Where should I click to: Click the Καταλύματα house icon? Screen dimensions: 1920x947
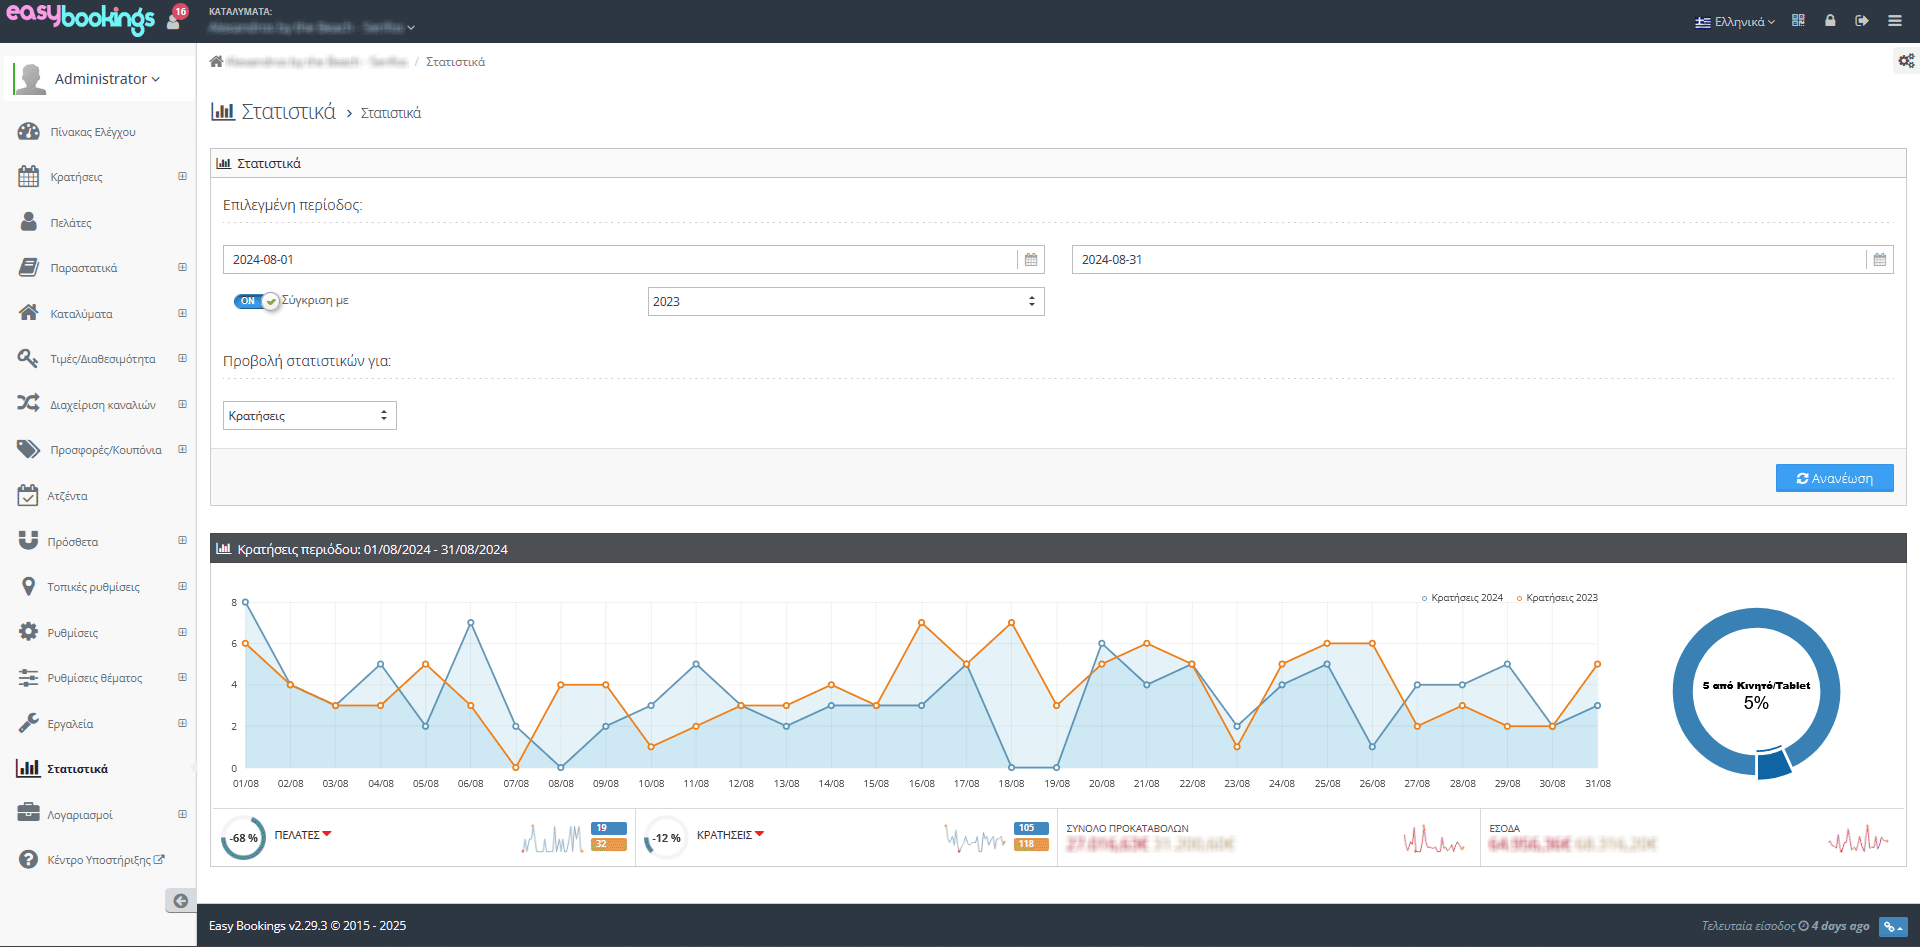pos(28,313)
